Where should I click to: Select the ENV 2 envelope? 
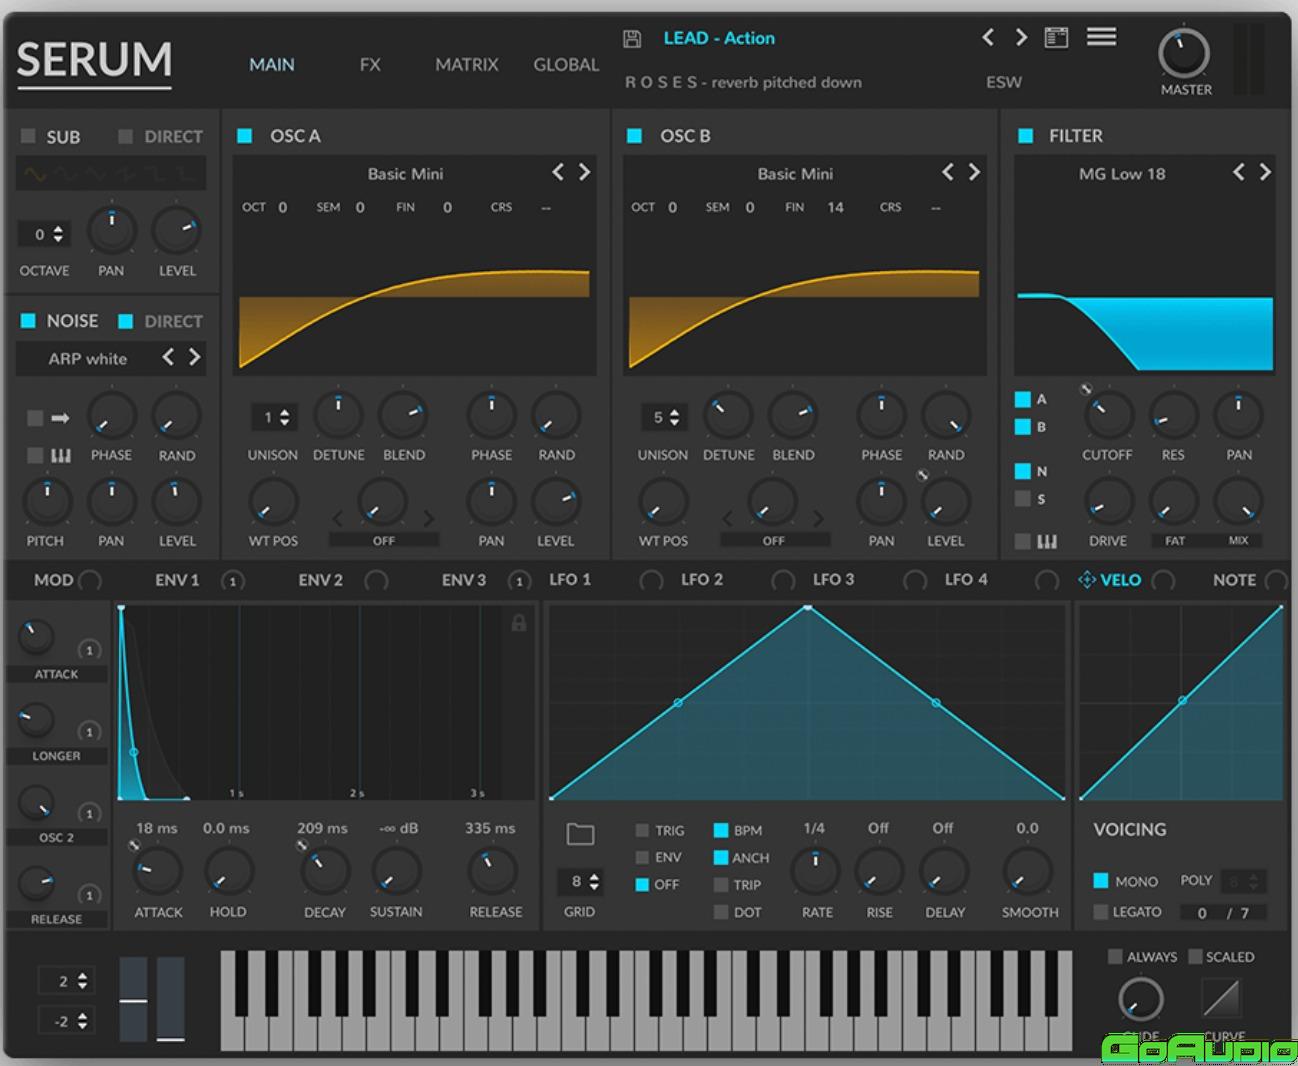pyautogui.click(x=320, y=580)
